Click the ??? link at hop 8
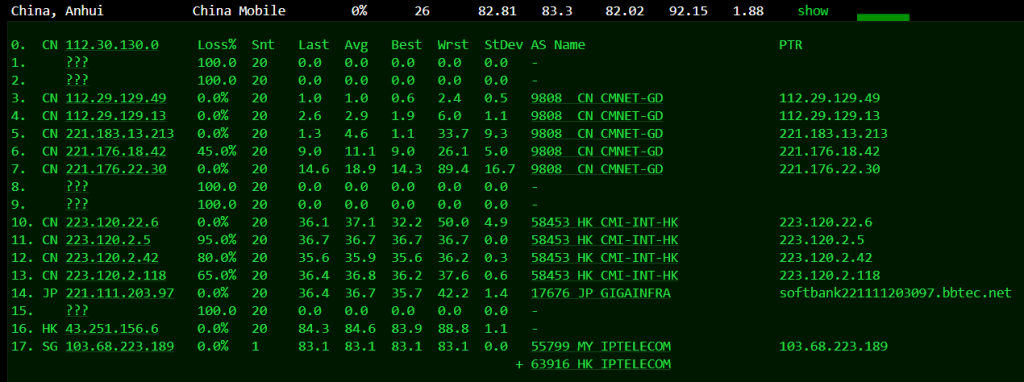Screen dimensions: 1024x382 tap(77, 186)
